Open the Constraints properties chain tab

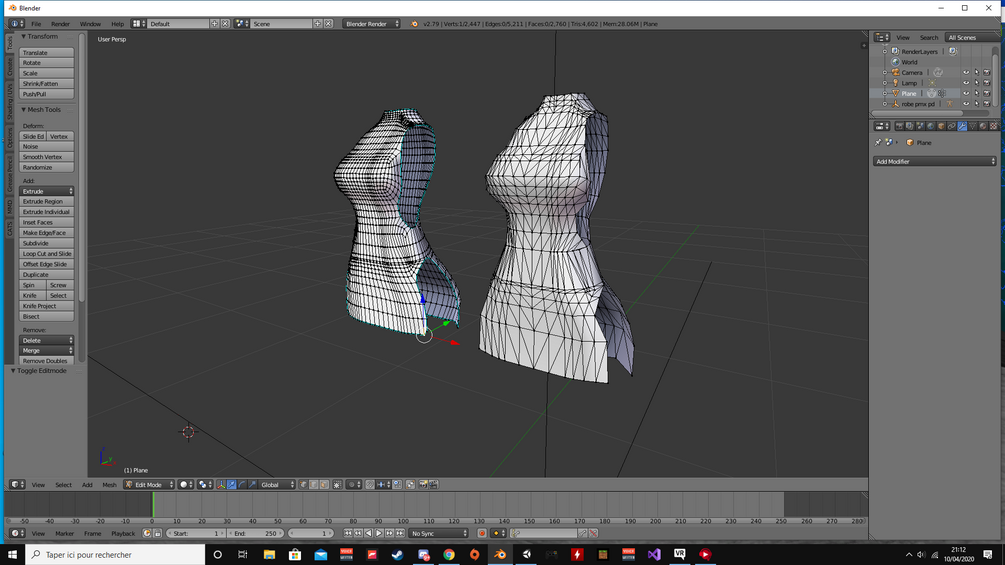click(951, 126)
